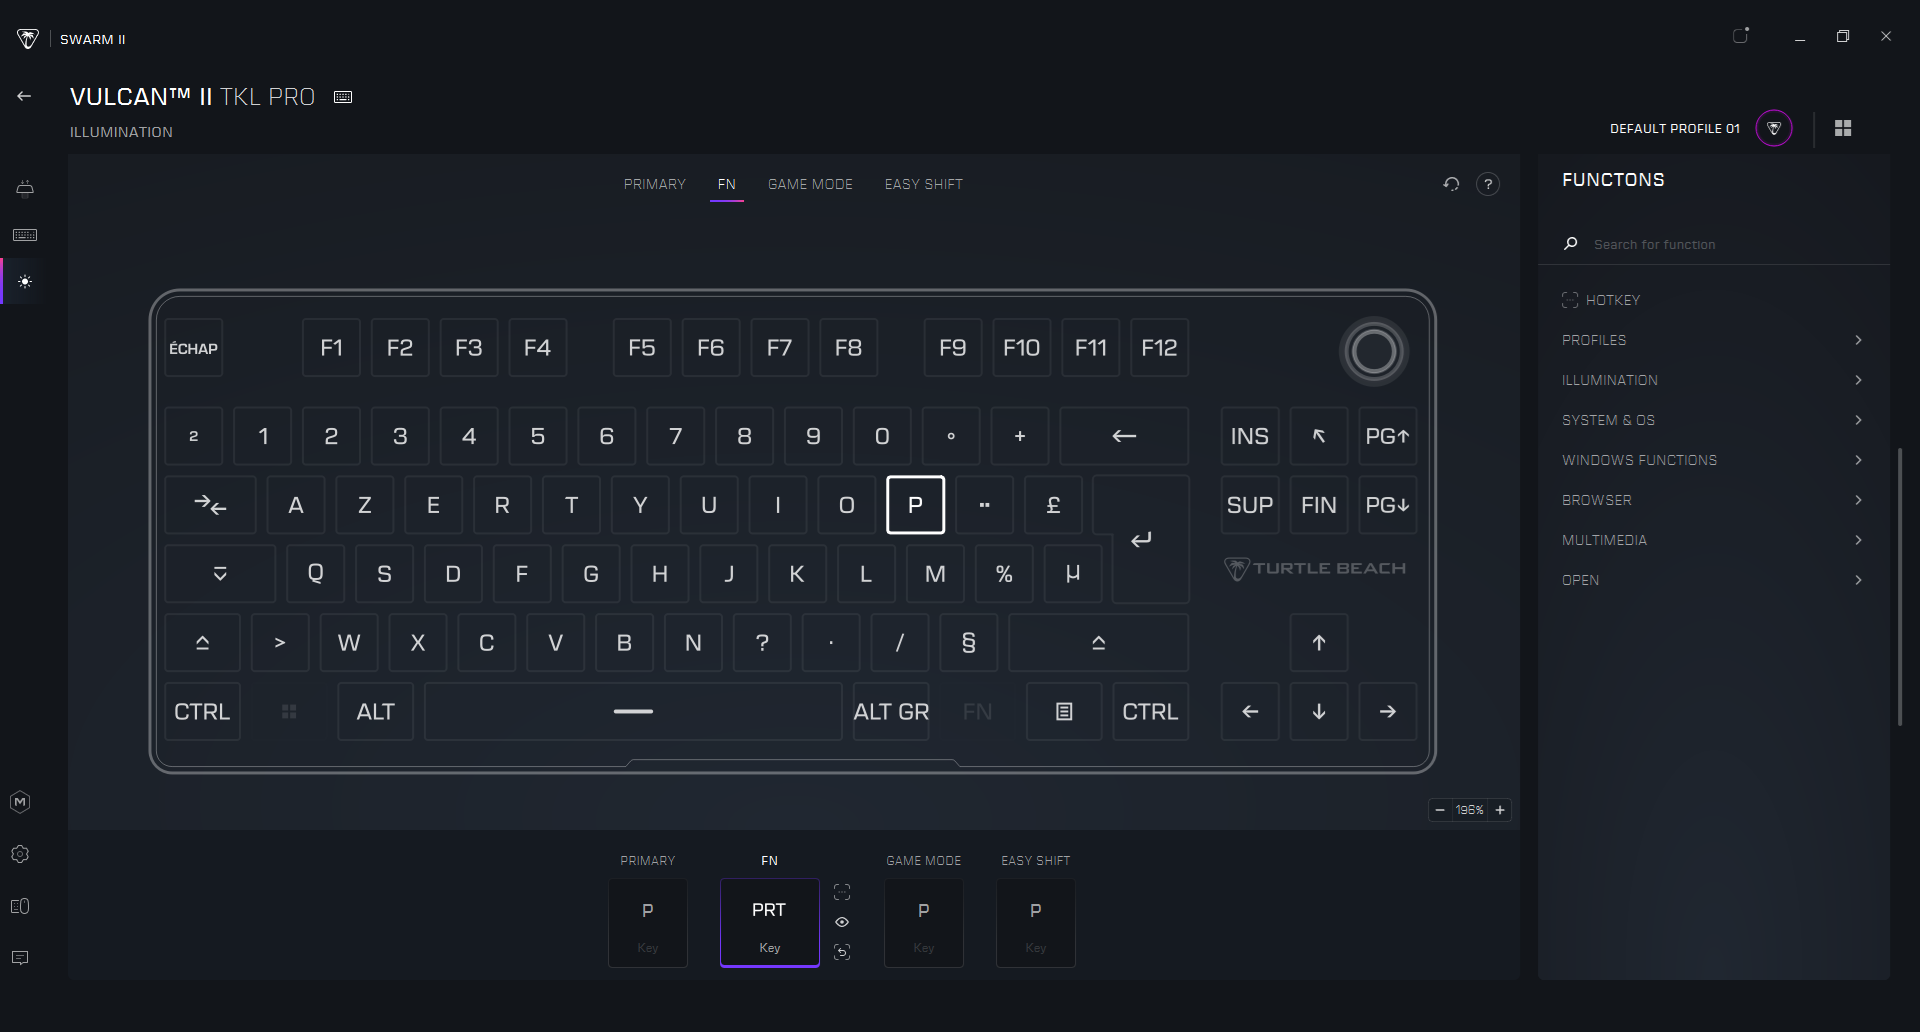Click the profile grid icon at top right
This screenshot has width=1920, height=1032.
click(x=1843, y=128)
